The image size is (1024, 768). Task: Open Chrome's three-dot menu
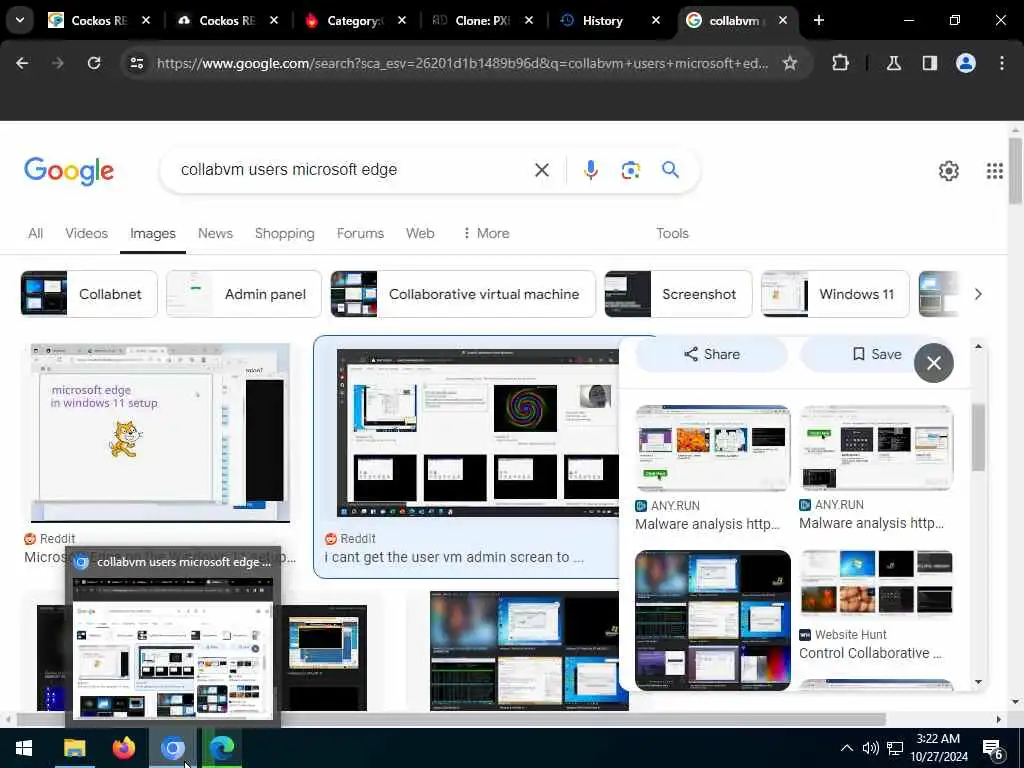coord(1002,63)
